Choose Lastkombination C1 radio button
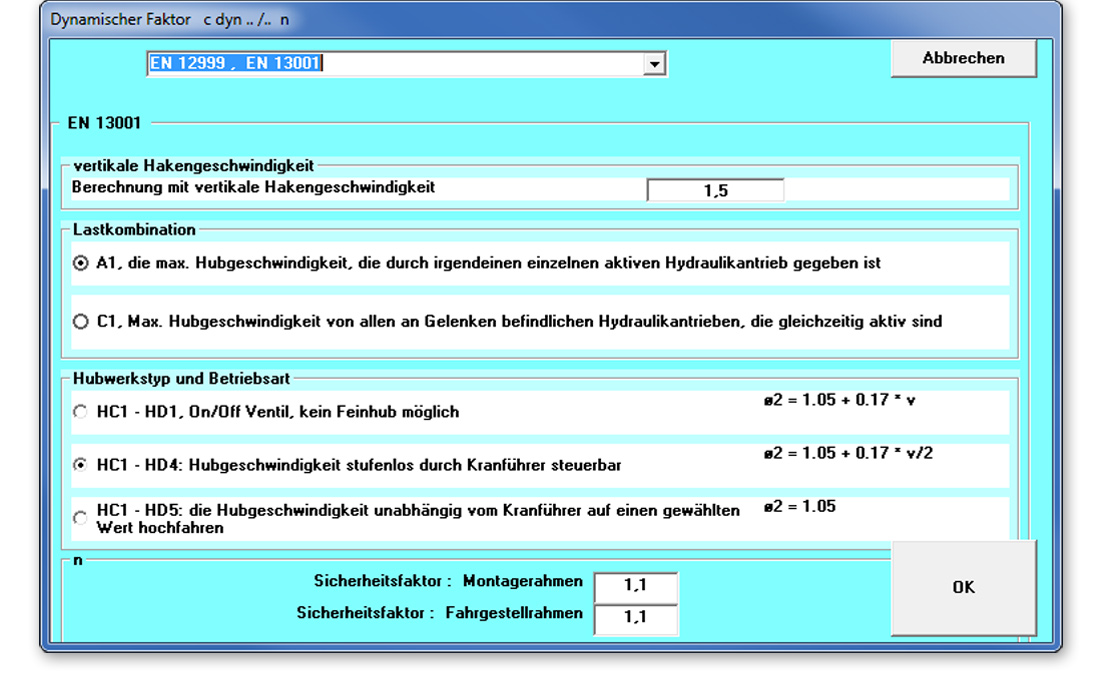The height and width of the screenshot is (680, 1096). 81,321
